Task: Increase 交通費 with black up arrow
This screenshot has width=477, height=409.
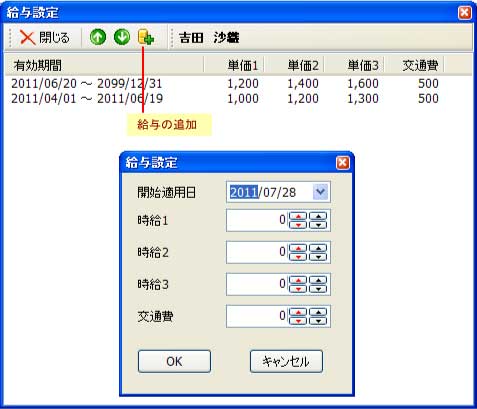Action: (x=319, y=312)
